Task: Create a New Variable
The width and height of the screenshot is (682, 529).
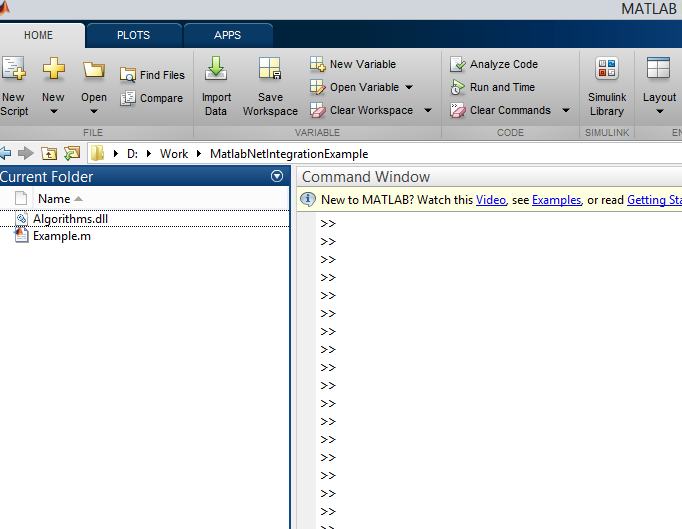Action: (x=353, y=64)
